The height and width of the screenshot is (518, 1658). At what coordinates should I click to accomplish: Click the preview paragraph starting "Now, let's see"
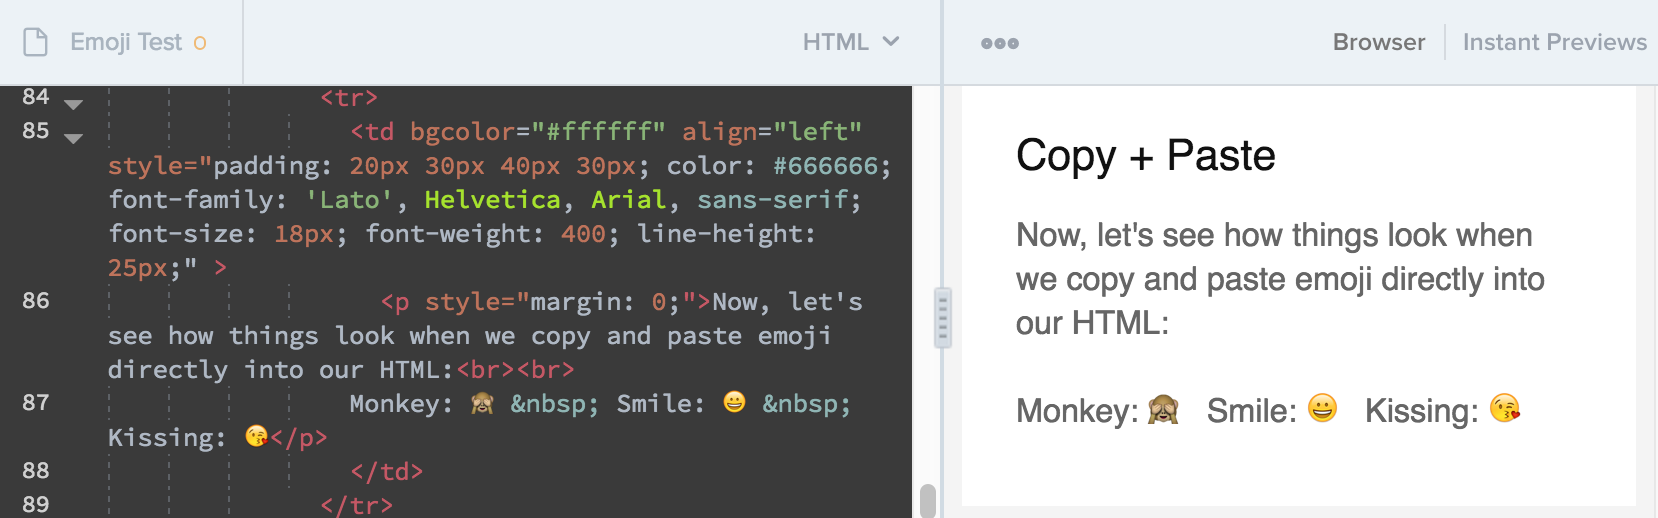(x=1280, y=279)
